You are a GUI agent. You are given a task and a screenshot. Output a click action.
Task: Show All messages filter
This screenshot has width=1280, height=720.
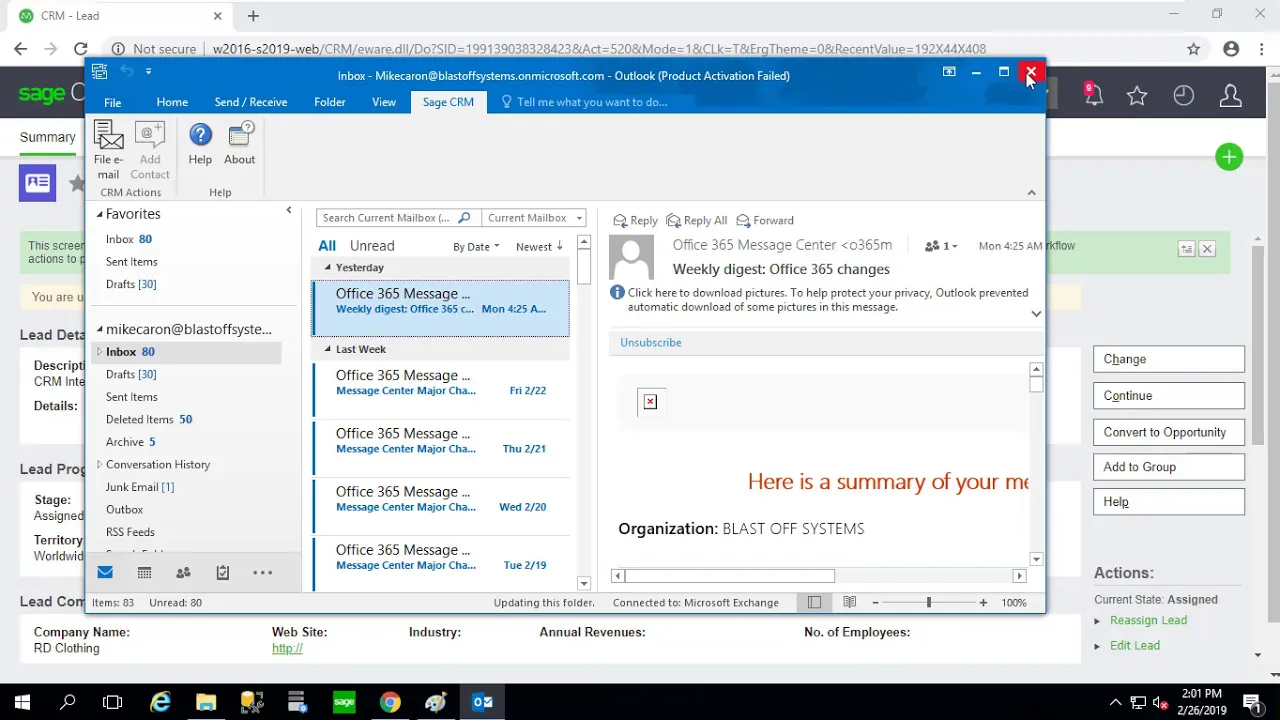[327, 246]
